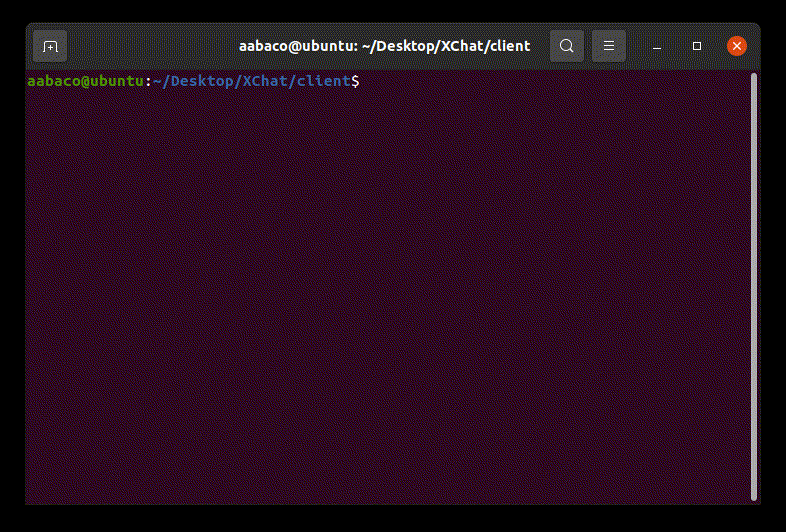The height and width of the screenshot is (532, 786).
Task: Click the top end of the scrollbar
Action: tap(753, 78)
